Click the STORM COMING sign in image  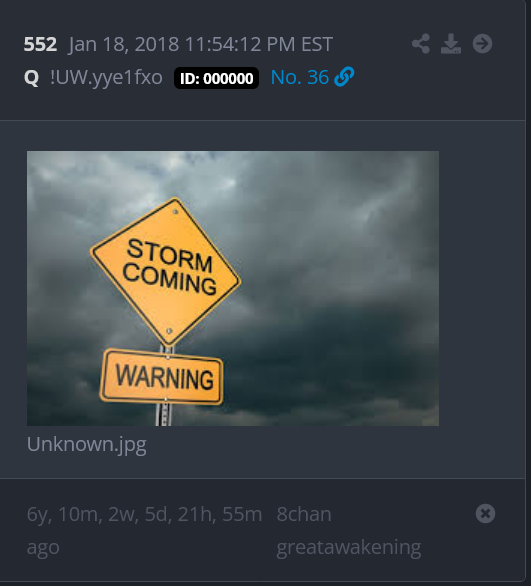166,271
